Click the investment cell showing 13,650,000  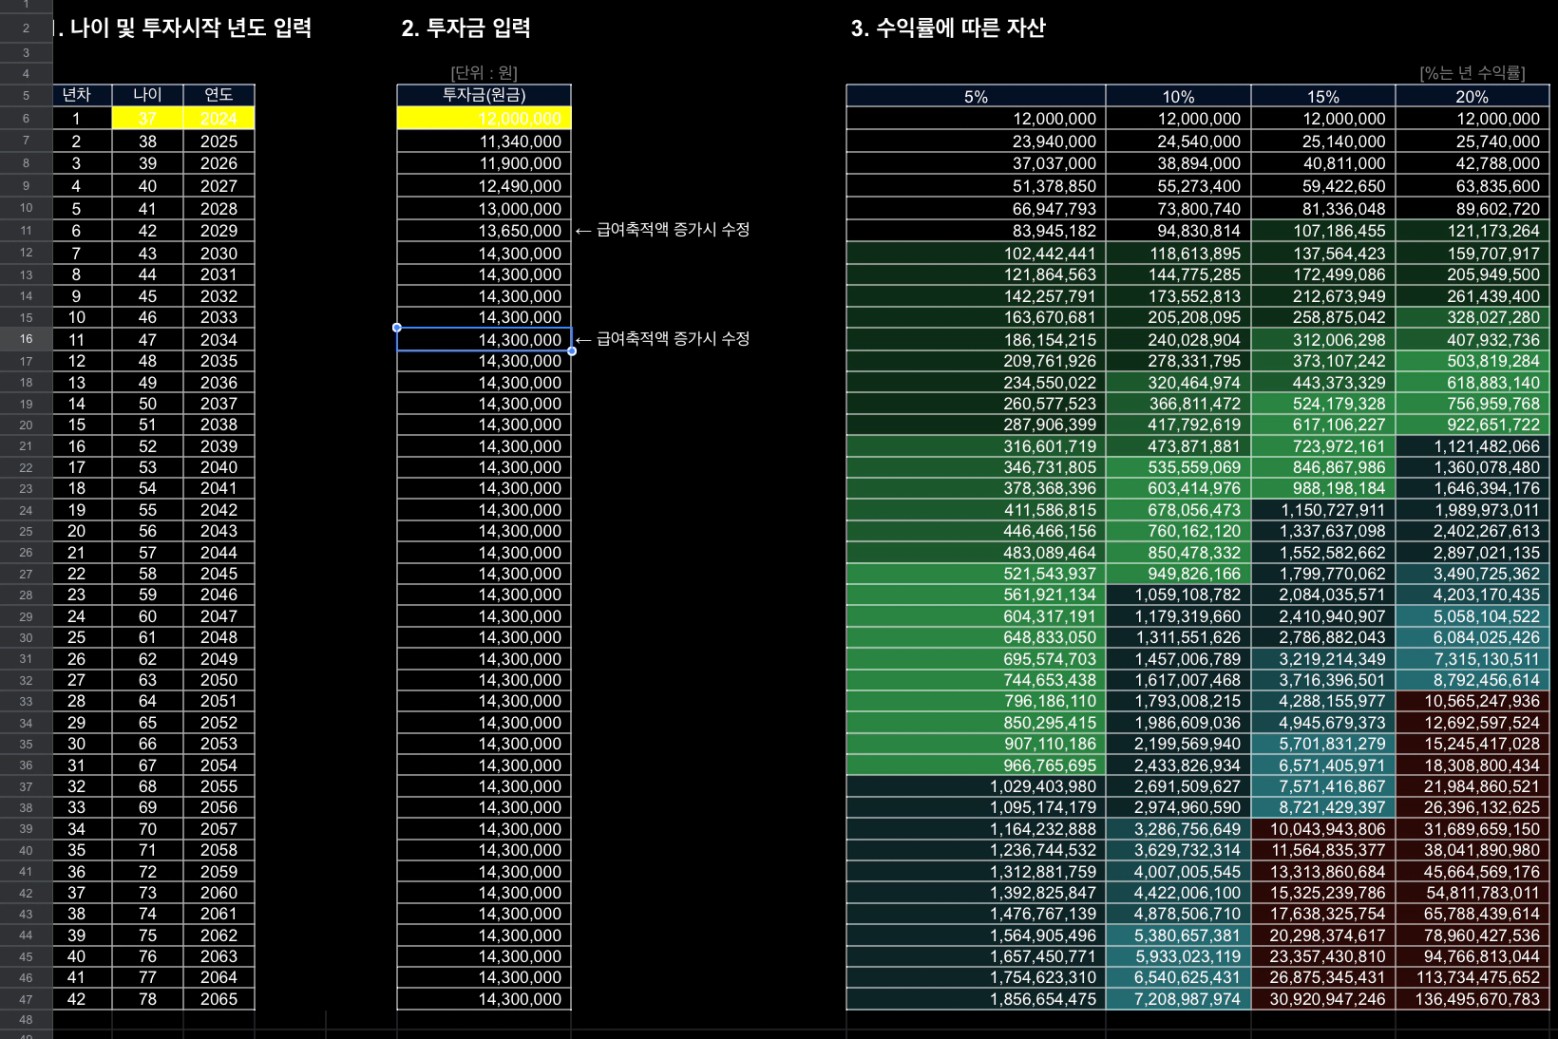point(484,231)
